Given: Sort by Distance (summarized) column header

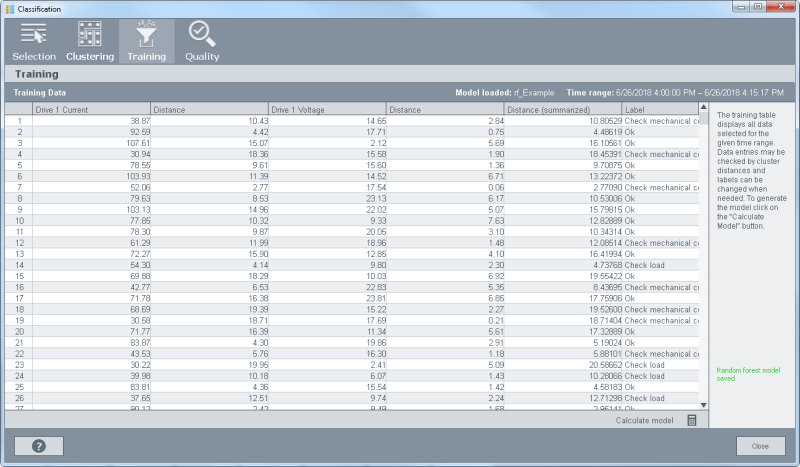Looking at the screenshot, I should pos(562,109).
